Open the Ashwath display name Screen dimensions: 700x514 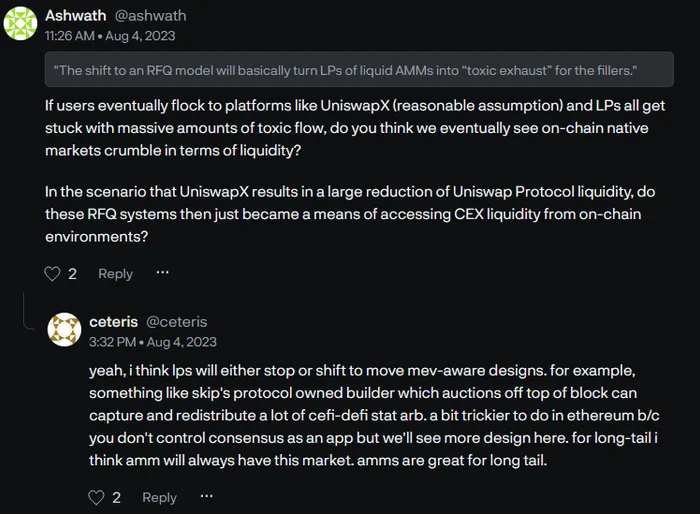75,16
